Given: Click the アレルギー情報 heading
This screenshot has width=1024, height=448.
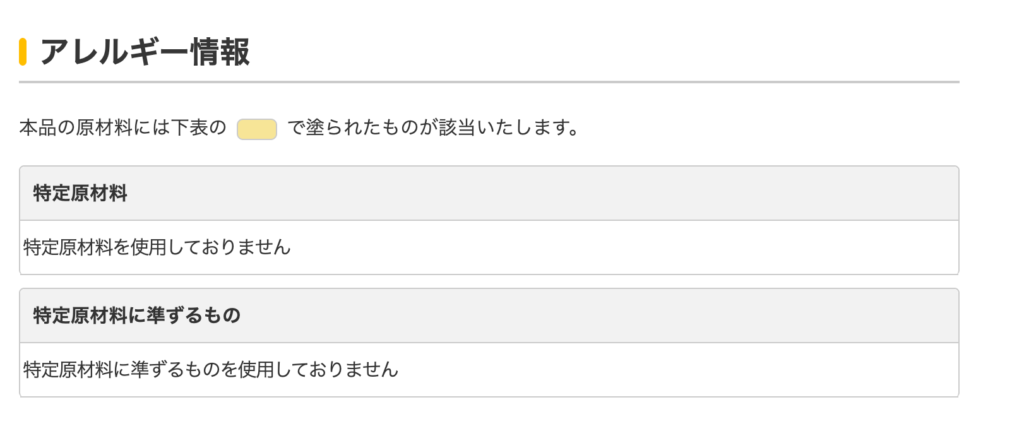Looking at the screenshot, I should click(x=144, y=51).
